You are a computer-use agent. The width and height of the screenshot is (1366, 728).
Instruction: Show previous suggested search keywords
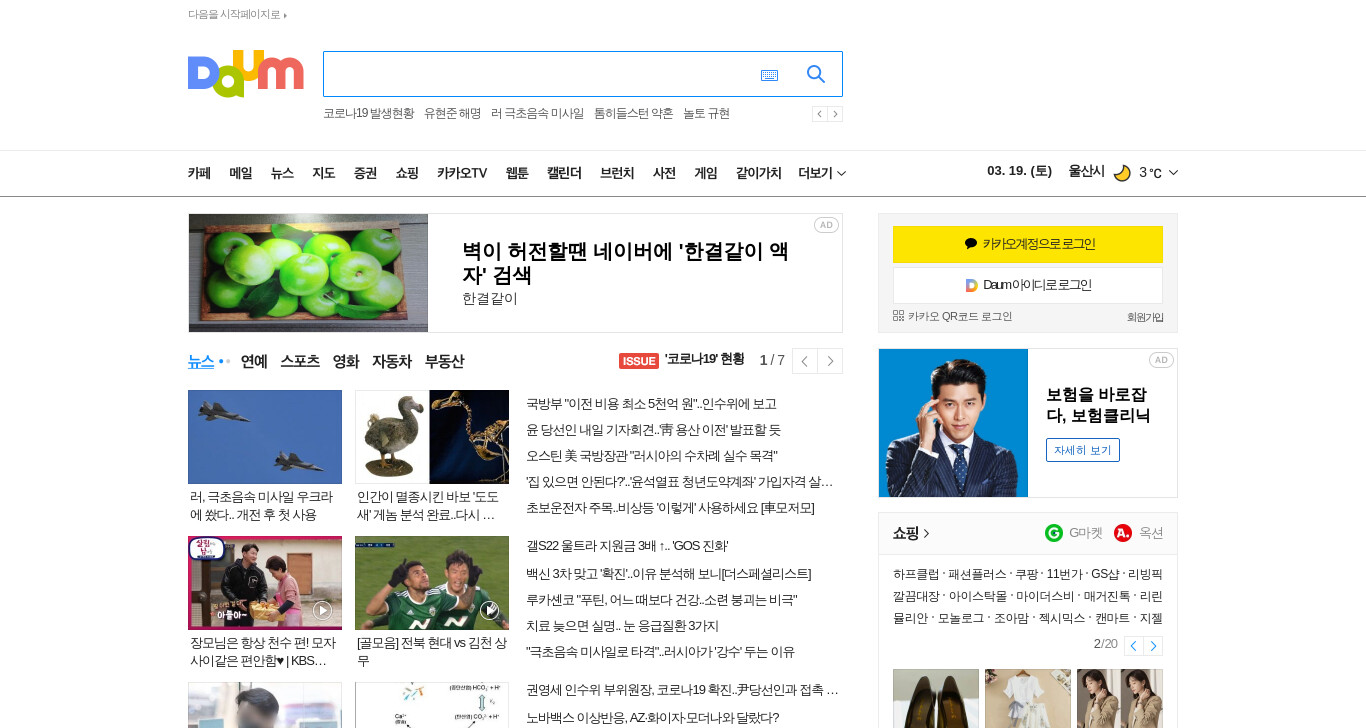click(819, 114)
